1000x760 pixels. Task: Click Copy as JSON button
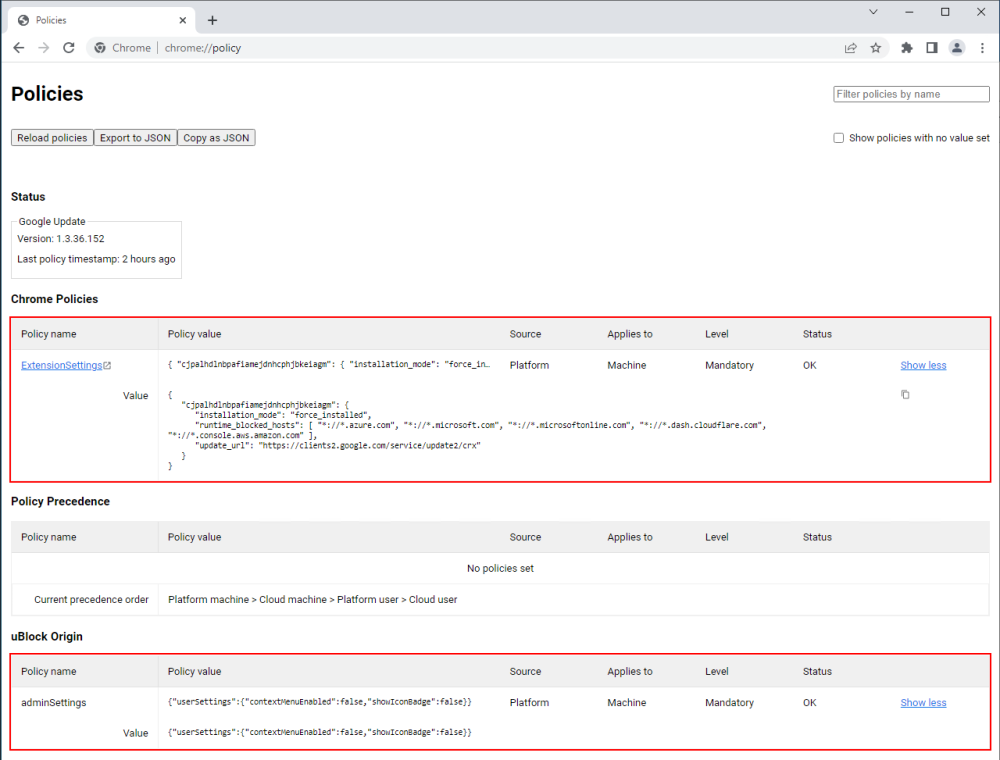click(x=216, y=138)
